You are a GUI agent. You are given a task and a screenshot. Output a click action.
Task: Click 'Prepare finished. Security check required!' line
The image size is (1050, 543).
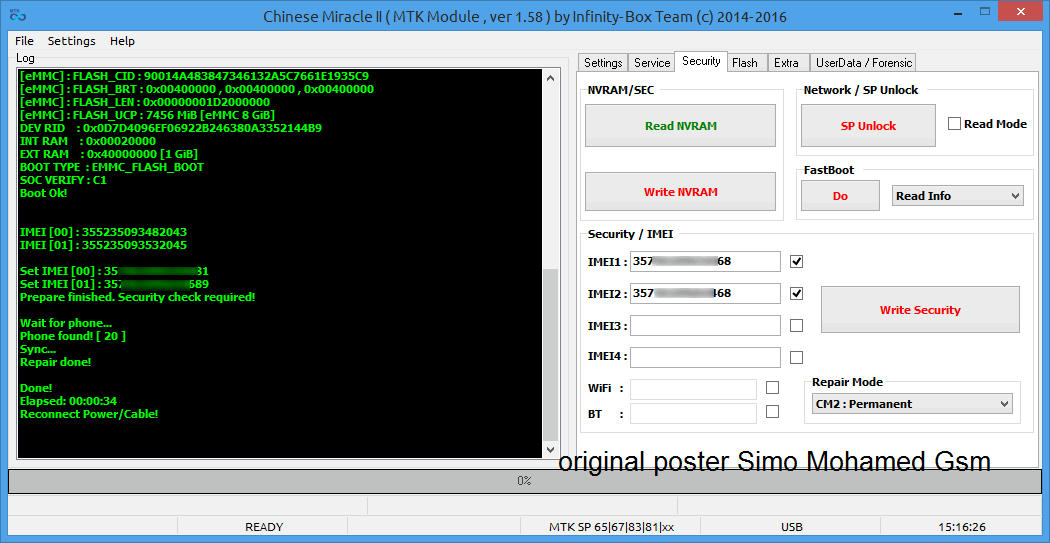point(137,297)
